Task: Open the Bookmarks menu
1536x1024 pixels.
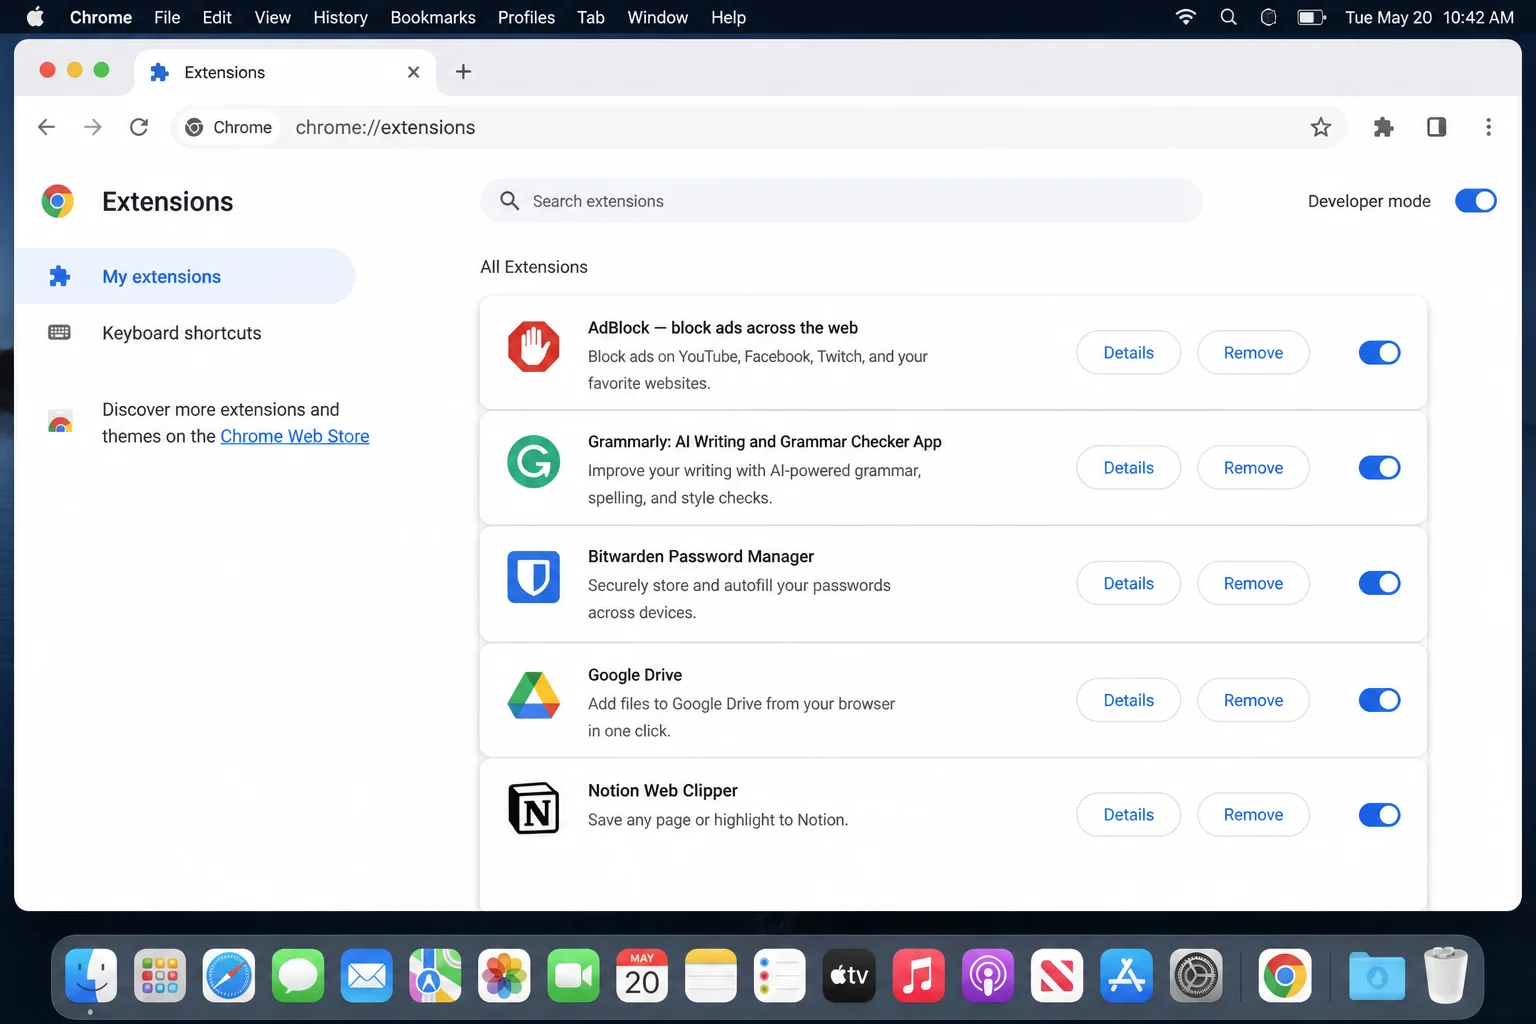Action: 433,17
